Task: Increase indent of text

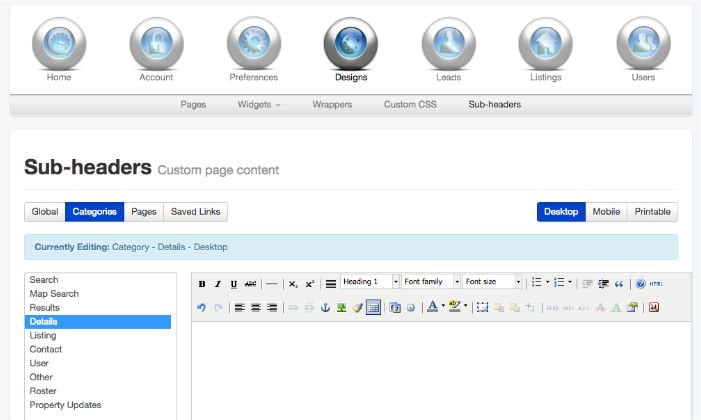Action: [x=603, y=284]
